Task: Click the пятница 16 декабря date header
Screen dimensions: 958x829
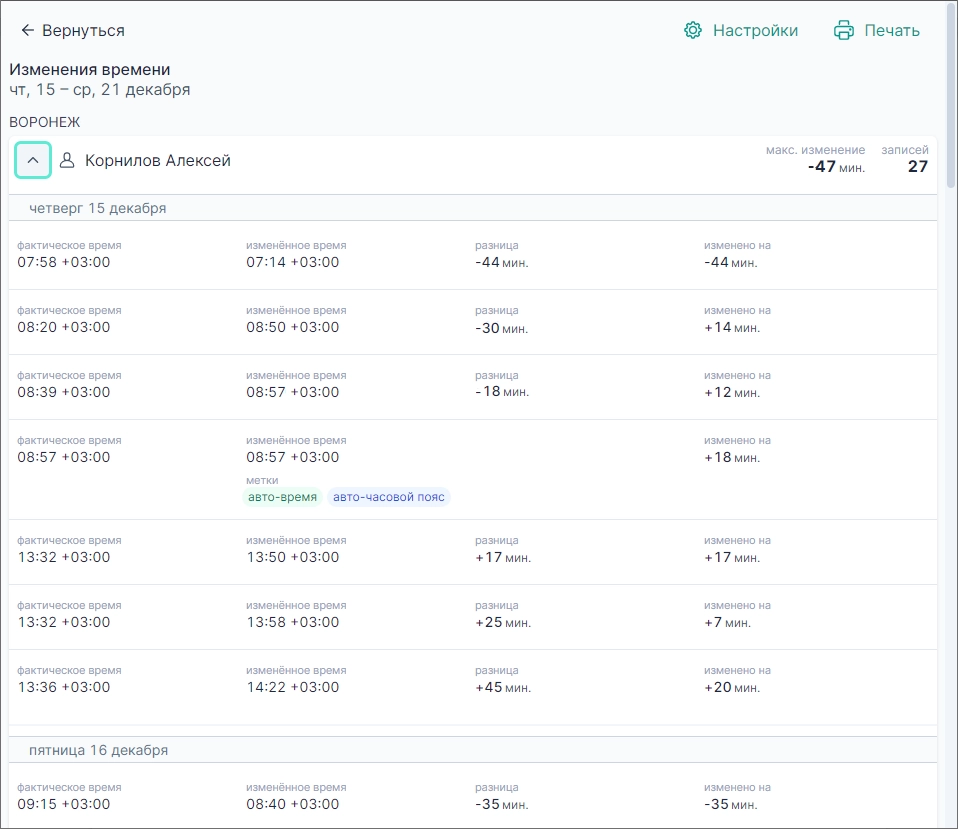Action: (x=98, y=750)
